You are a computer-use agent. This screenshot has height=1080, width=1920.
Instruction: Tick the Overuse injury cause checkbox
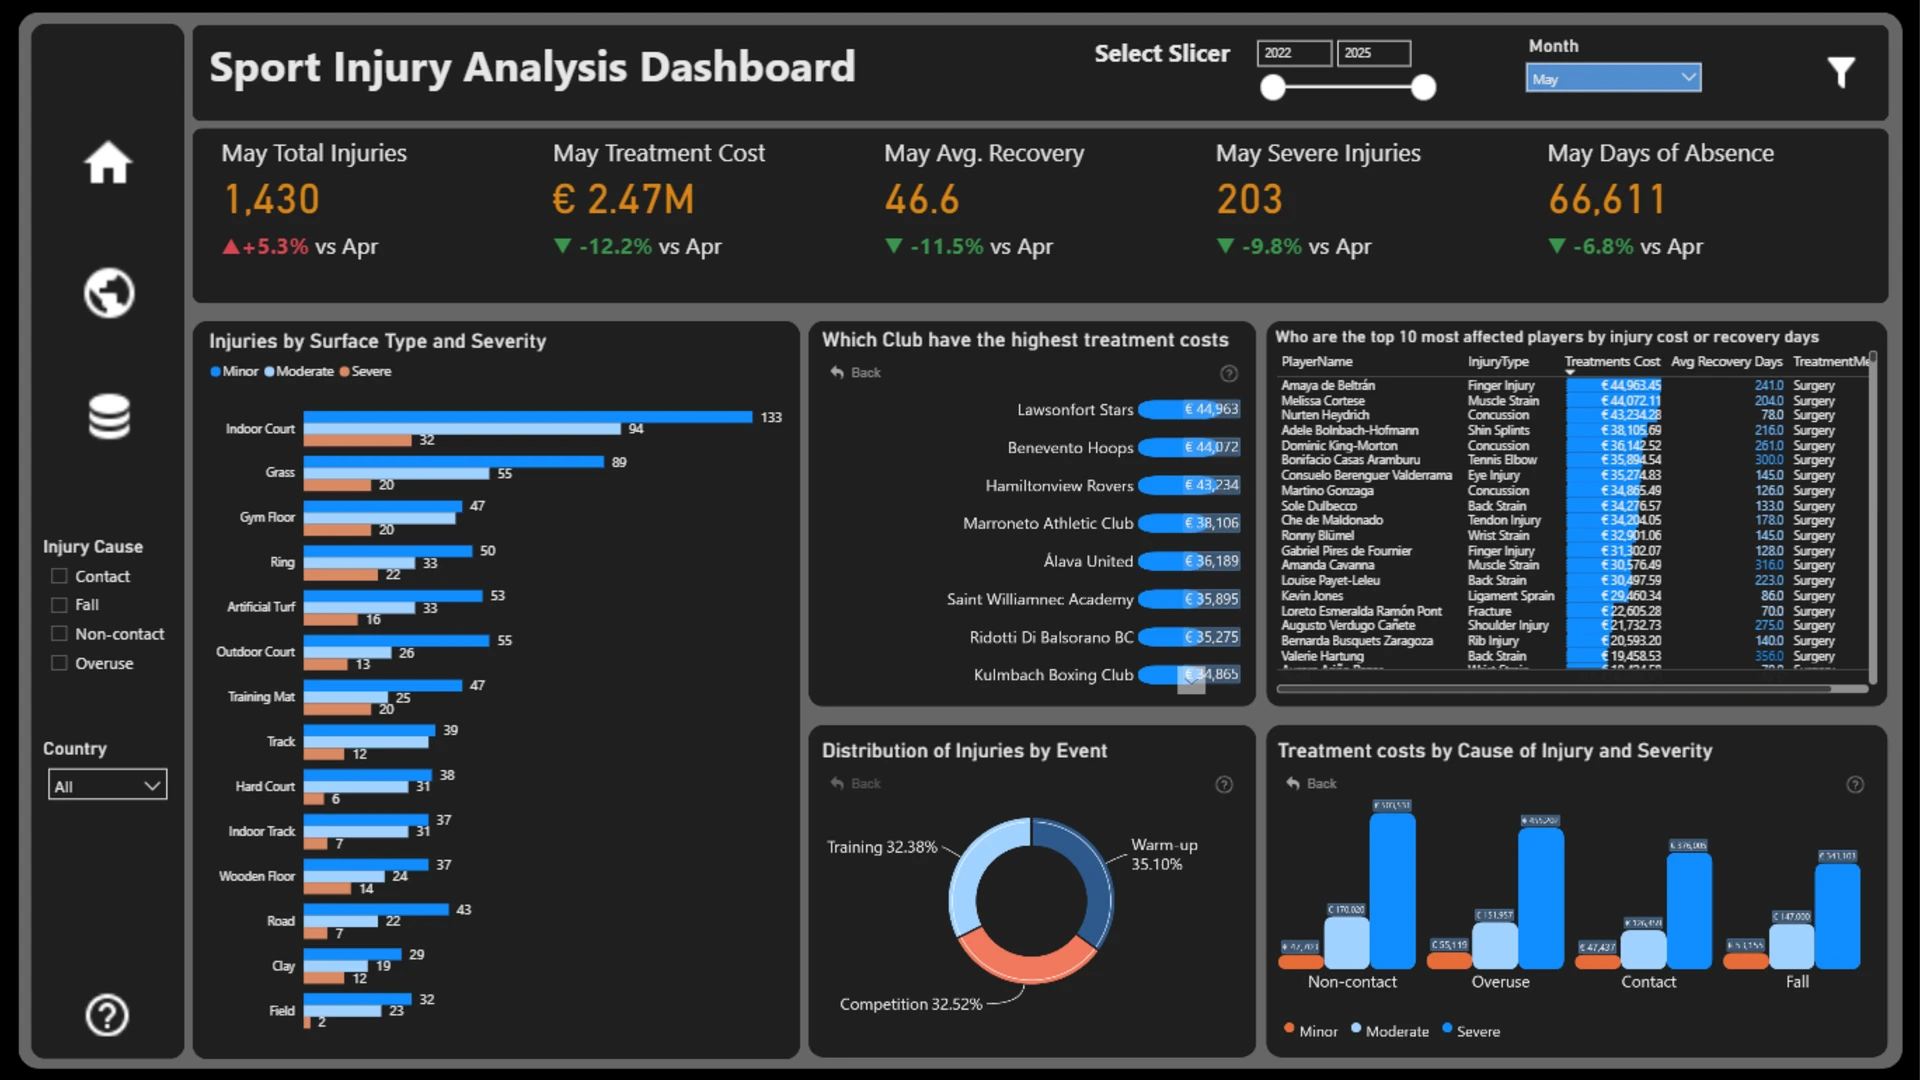(x=59, y=663)
